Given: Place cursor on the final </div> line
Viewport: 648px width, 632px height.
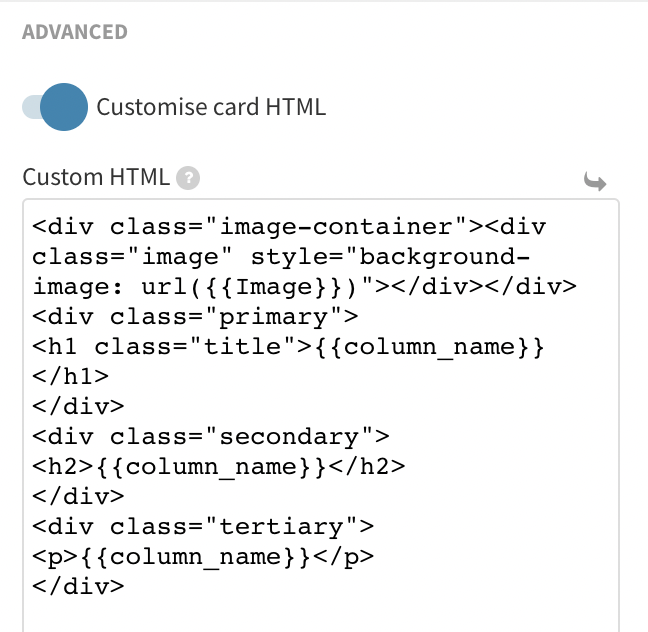Looking at the screenshot, I should pos(78,586).
